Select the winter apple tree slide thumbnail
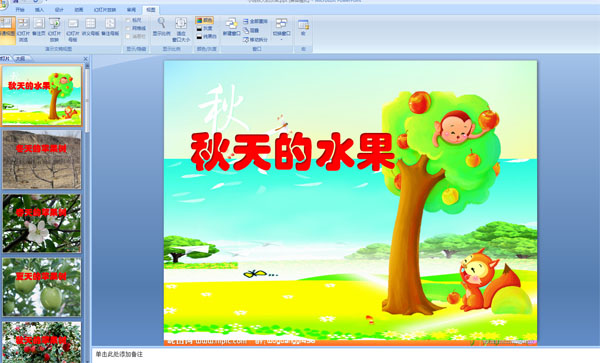Screen dimensions: 600x363 click(x=42, y=160)
